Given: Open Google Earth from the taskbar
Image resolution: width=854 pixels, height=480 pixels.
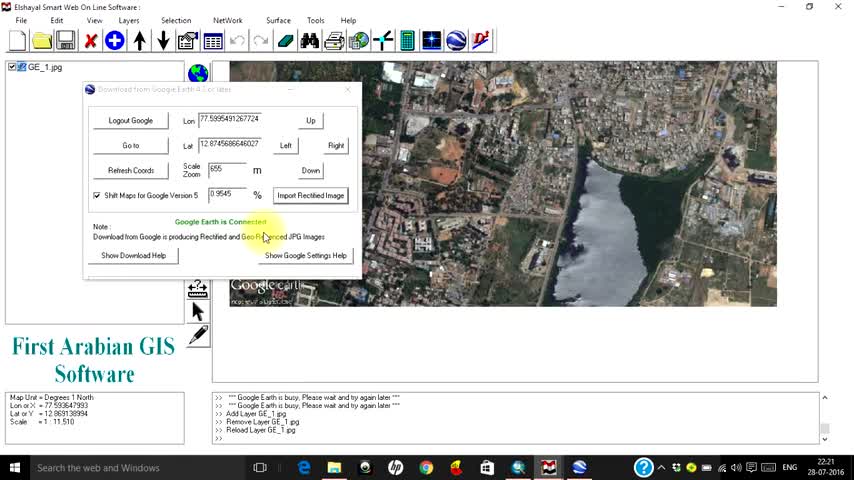Looking at the screenshot, I should (x=579, y=467).
